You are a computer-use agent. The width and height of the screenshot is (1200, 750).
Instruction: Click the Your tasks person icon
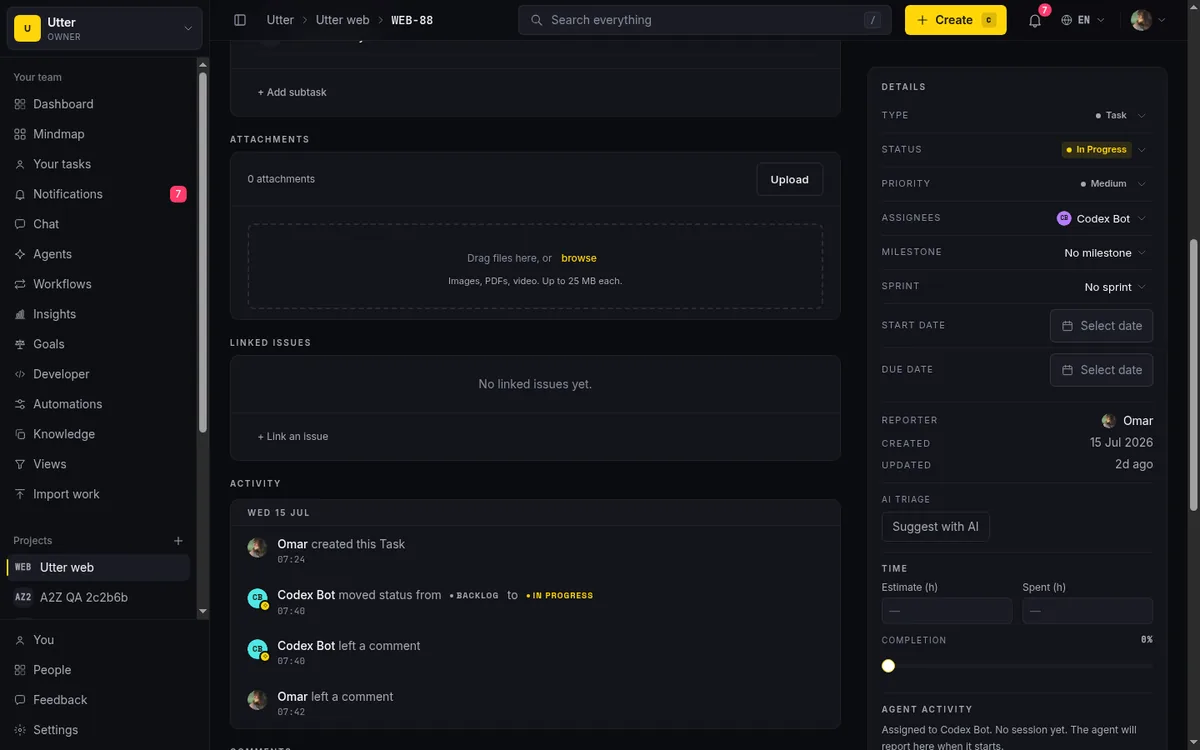tap(20, 164)
